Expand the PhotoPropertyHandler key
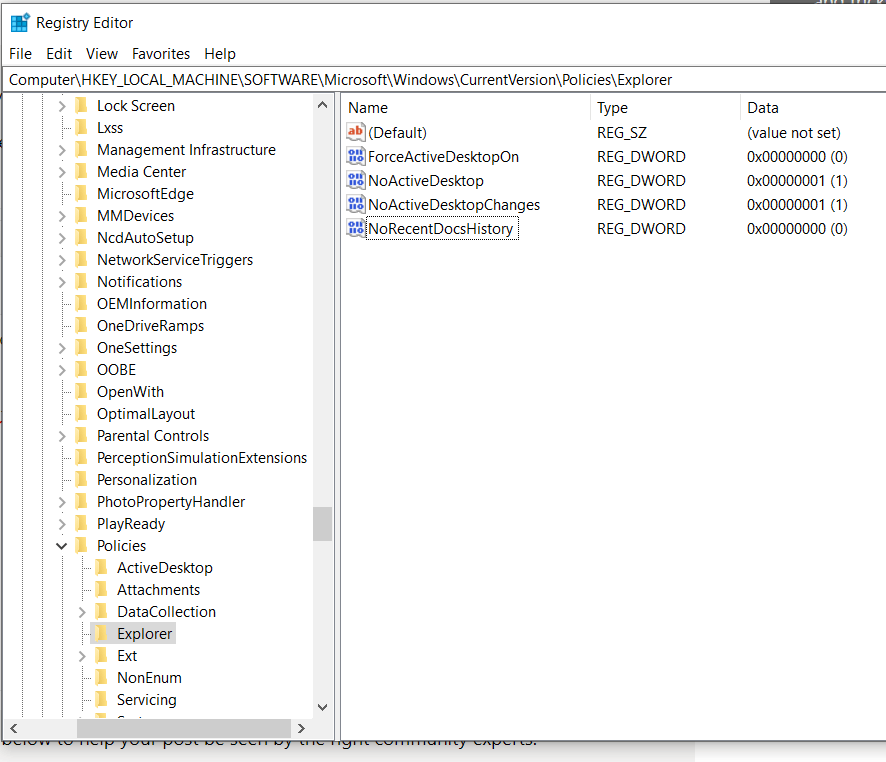This screenshot has height=762, width=886. 62,502
